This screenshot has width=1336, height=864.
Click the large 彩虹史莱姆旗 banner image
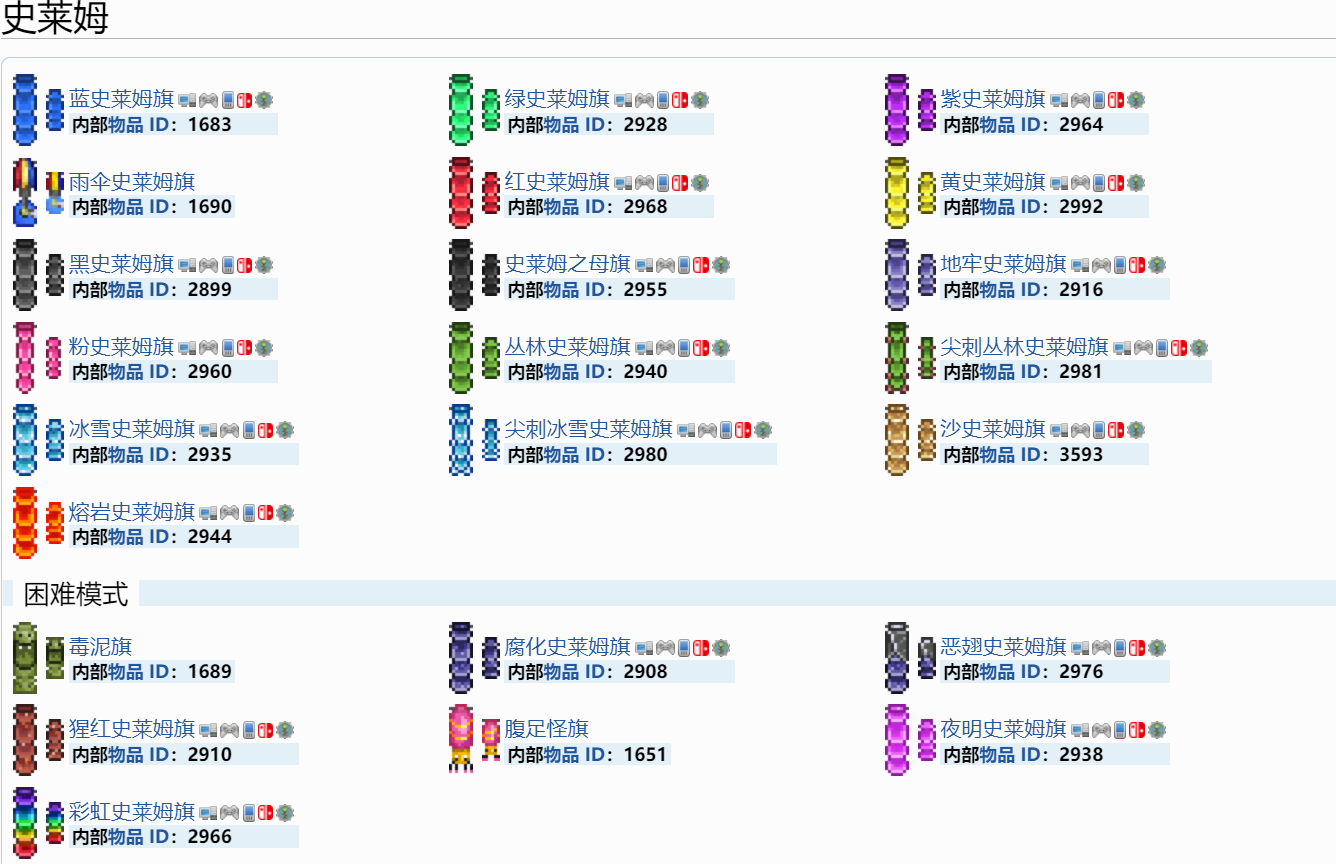point(25,822)
